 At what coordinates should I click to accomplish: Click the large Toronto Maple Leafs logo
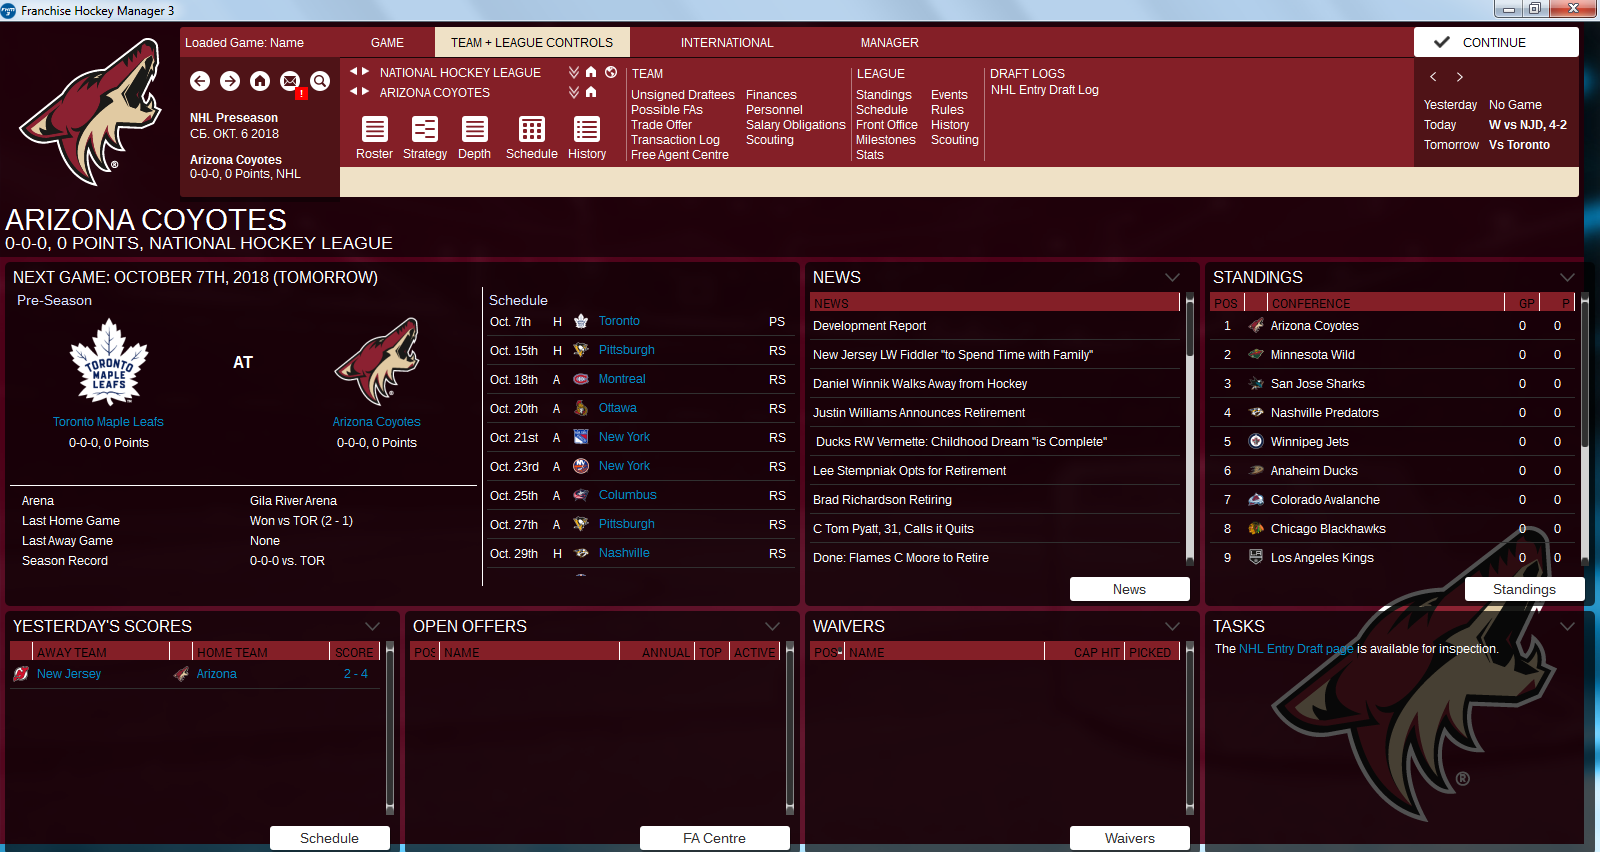(108, 362)
